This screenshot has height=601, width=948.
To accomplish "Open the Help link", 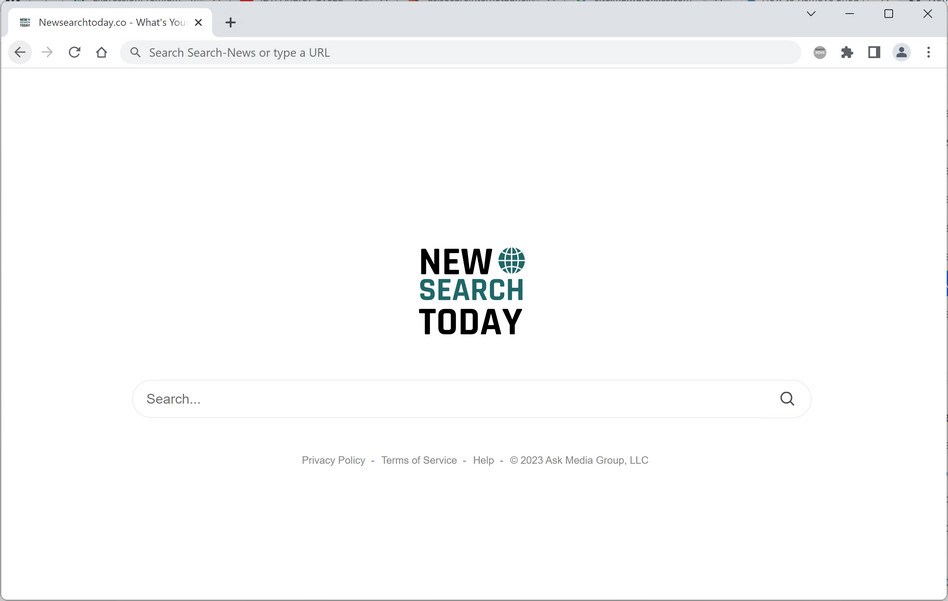I will coord(483,460).
